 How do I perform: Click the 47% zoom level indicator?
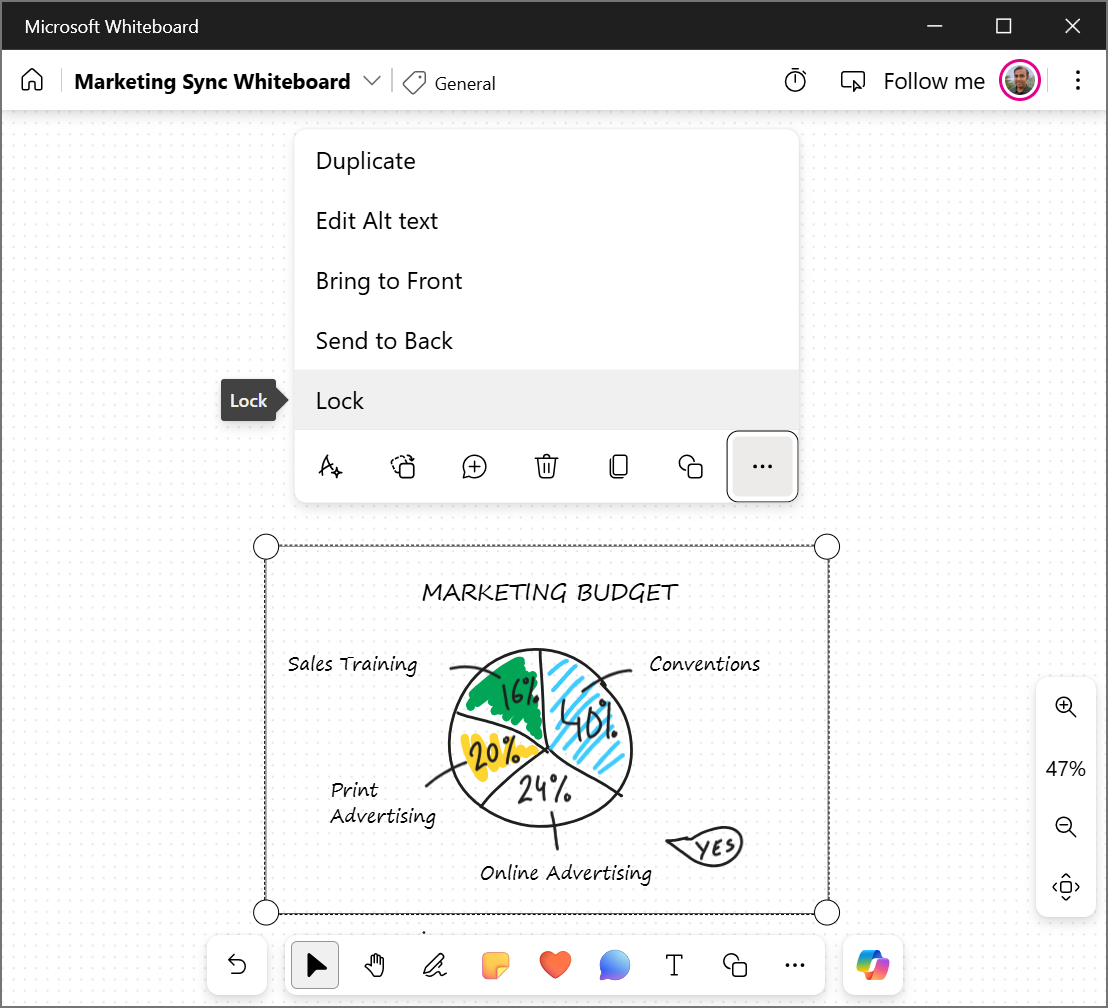(x=1066, y=768)
